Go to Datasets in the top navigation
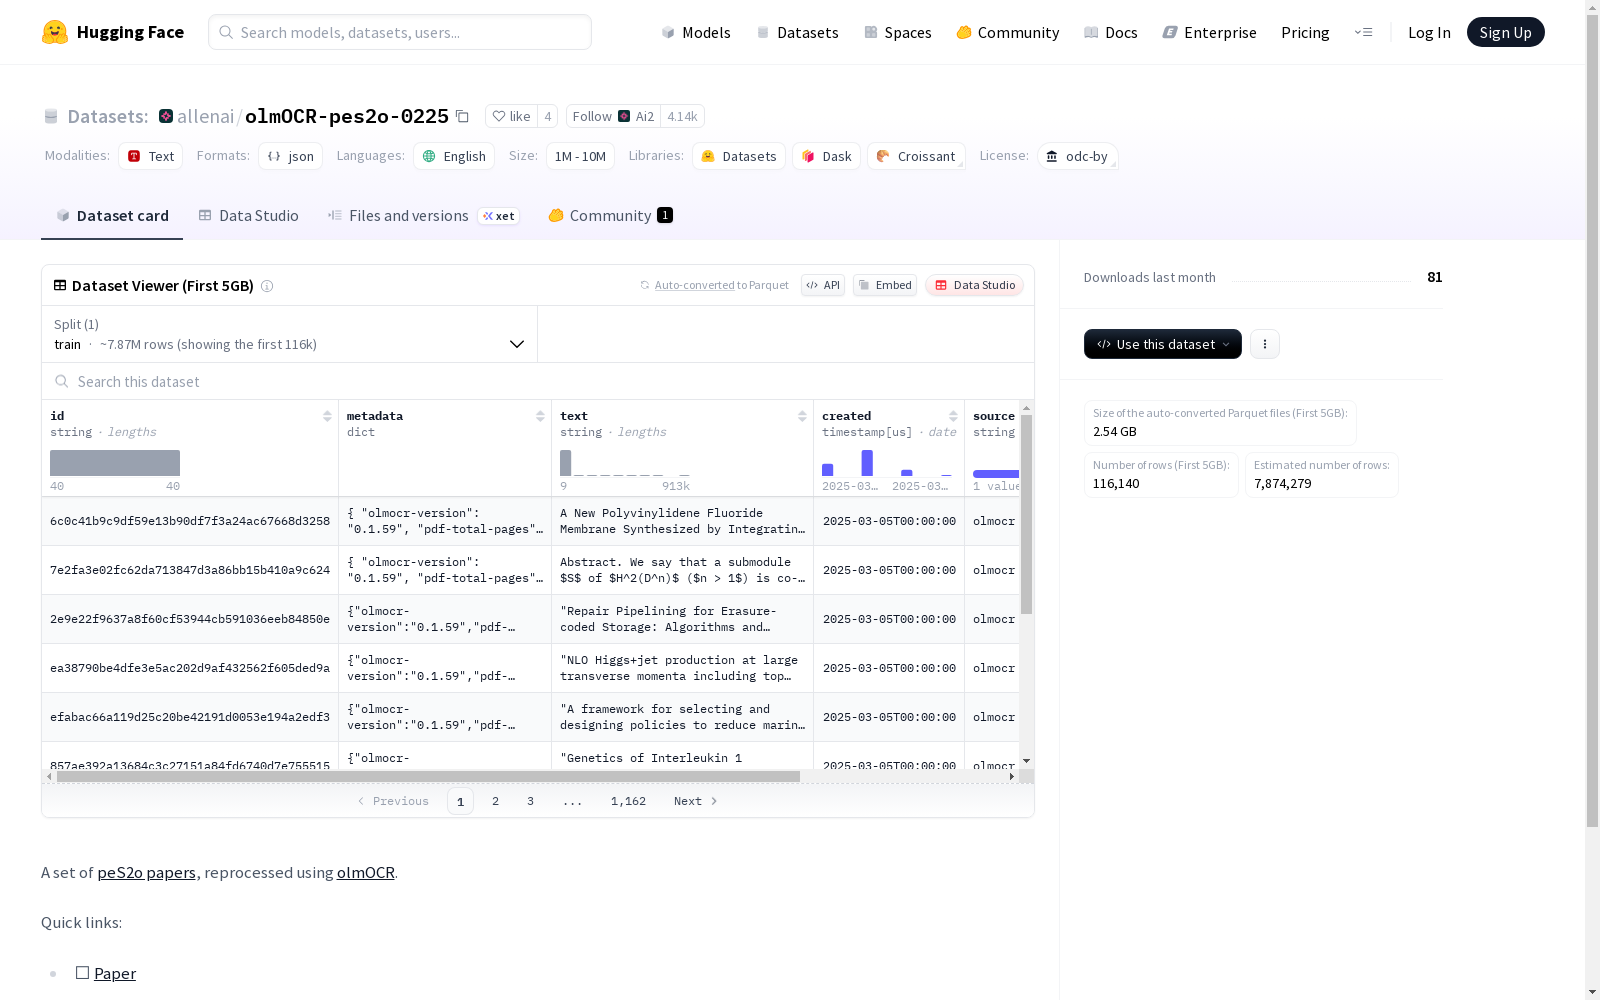This screenshot has width=1600, height=1000. [x=797, y=32]
